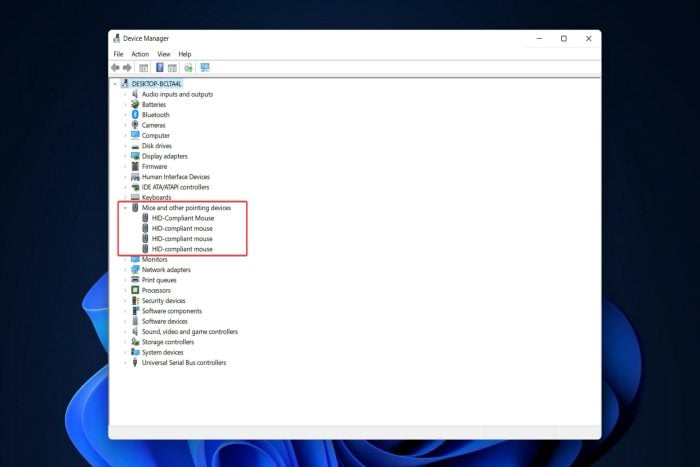This screenshot has width=700, height=467.
Task: Select the "Mice and other pointing devices" label
Action: coord(186,208)
